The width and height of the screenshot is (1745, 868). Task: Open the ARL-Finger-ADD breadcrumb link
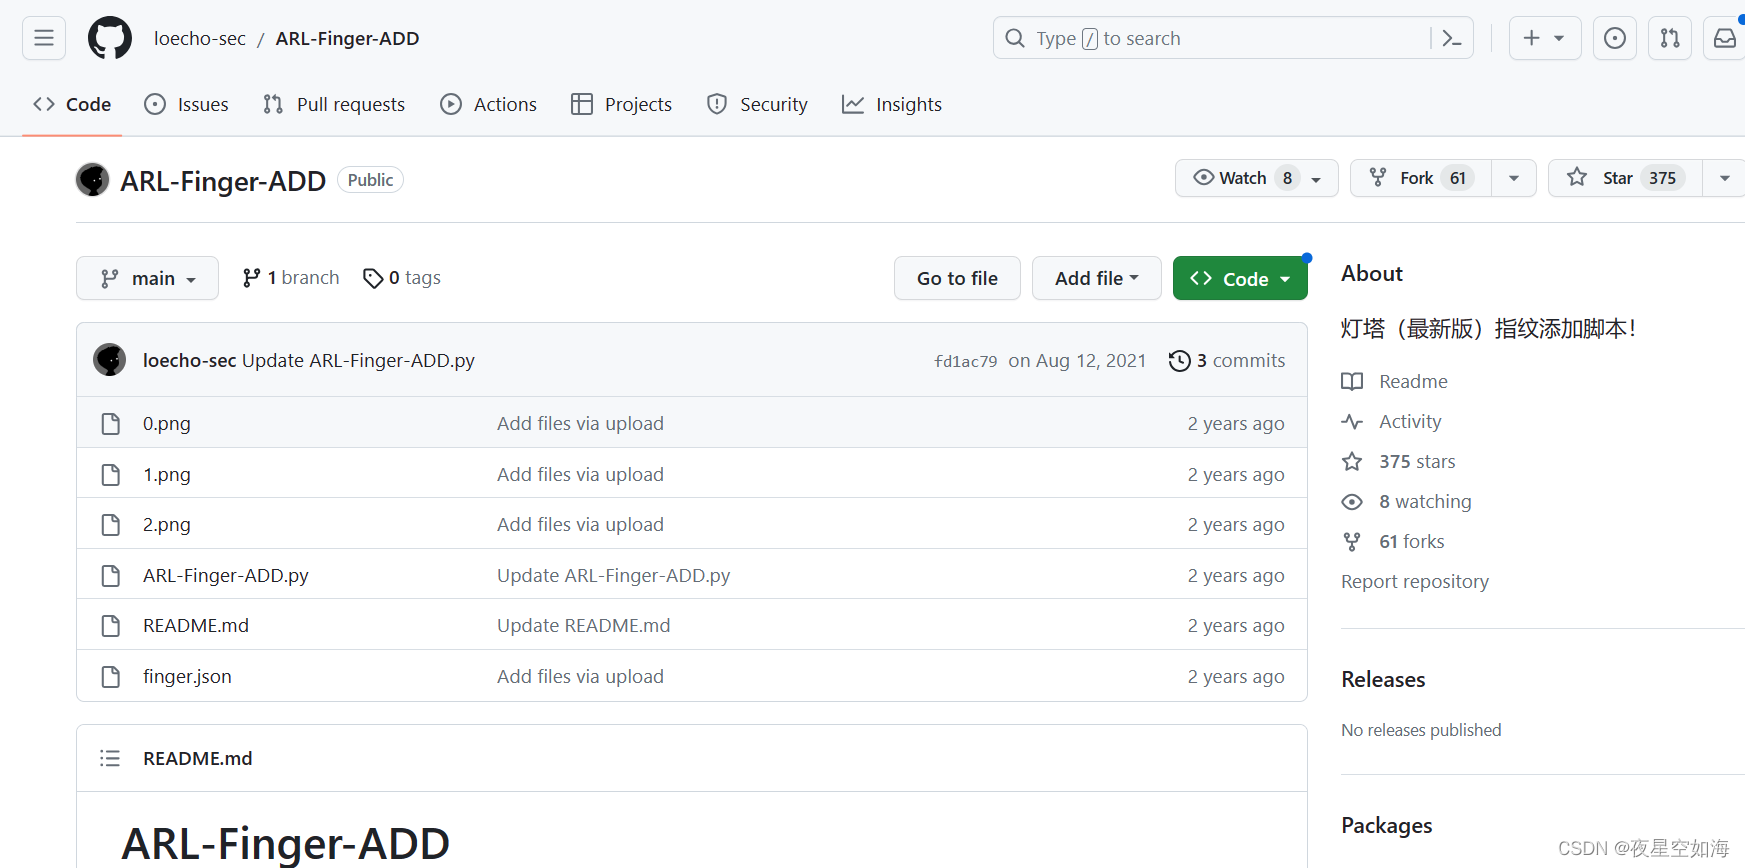point(347,38)
